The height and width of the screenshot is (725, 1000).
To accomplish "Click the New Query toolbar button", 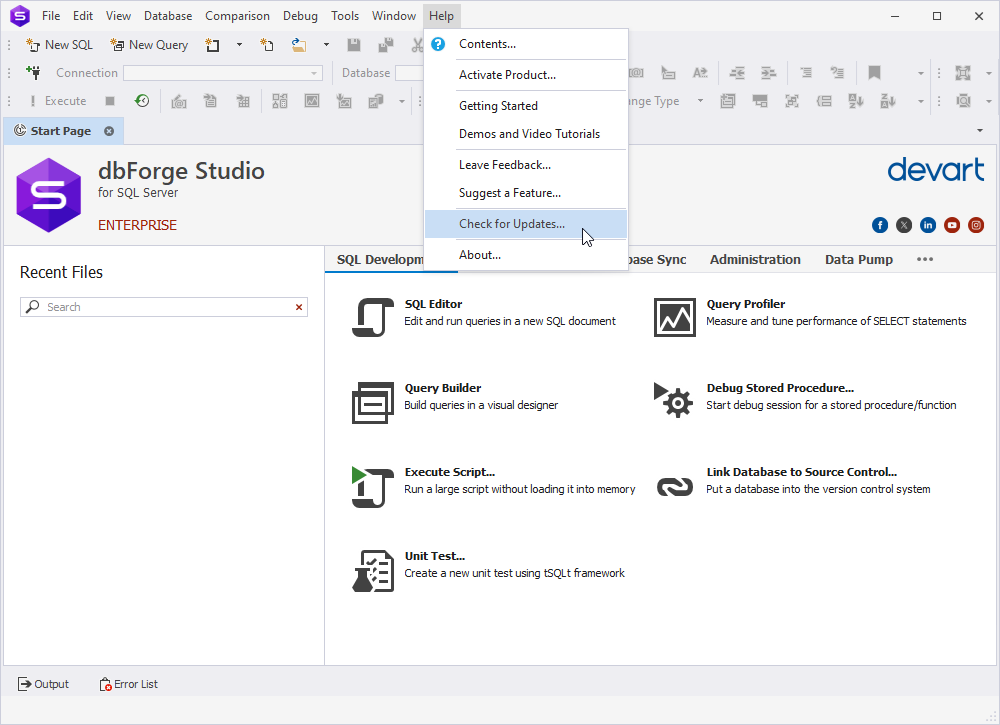I will click(149, 45).
